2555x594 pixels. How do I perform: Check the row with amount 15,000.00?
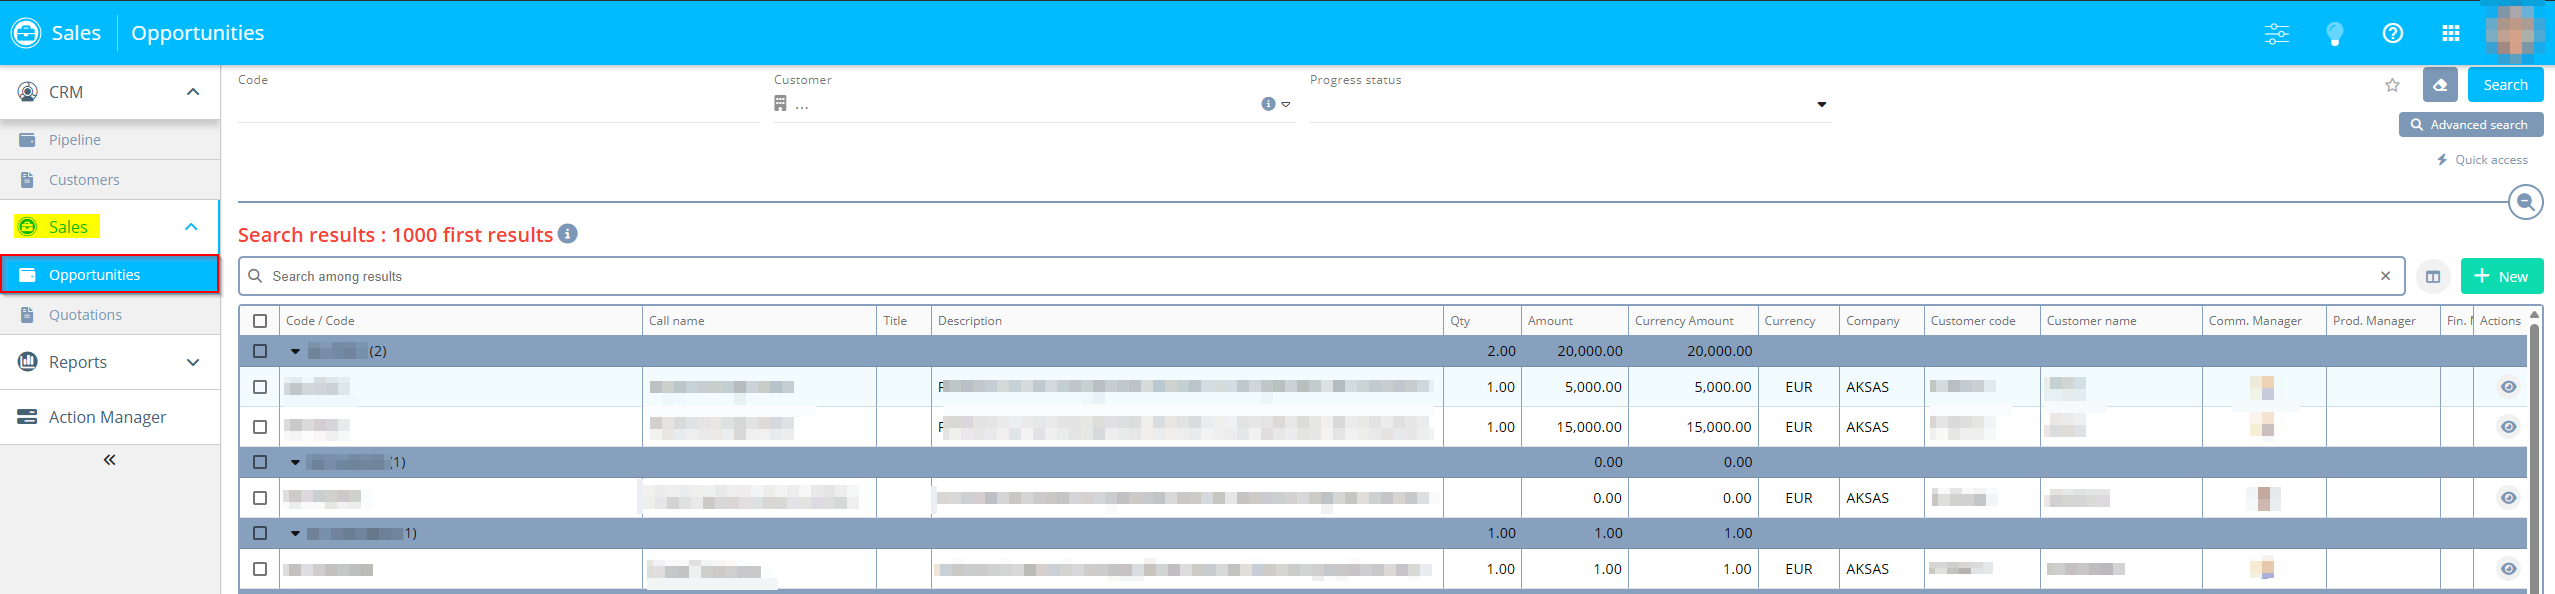260,427
